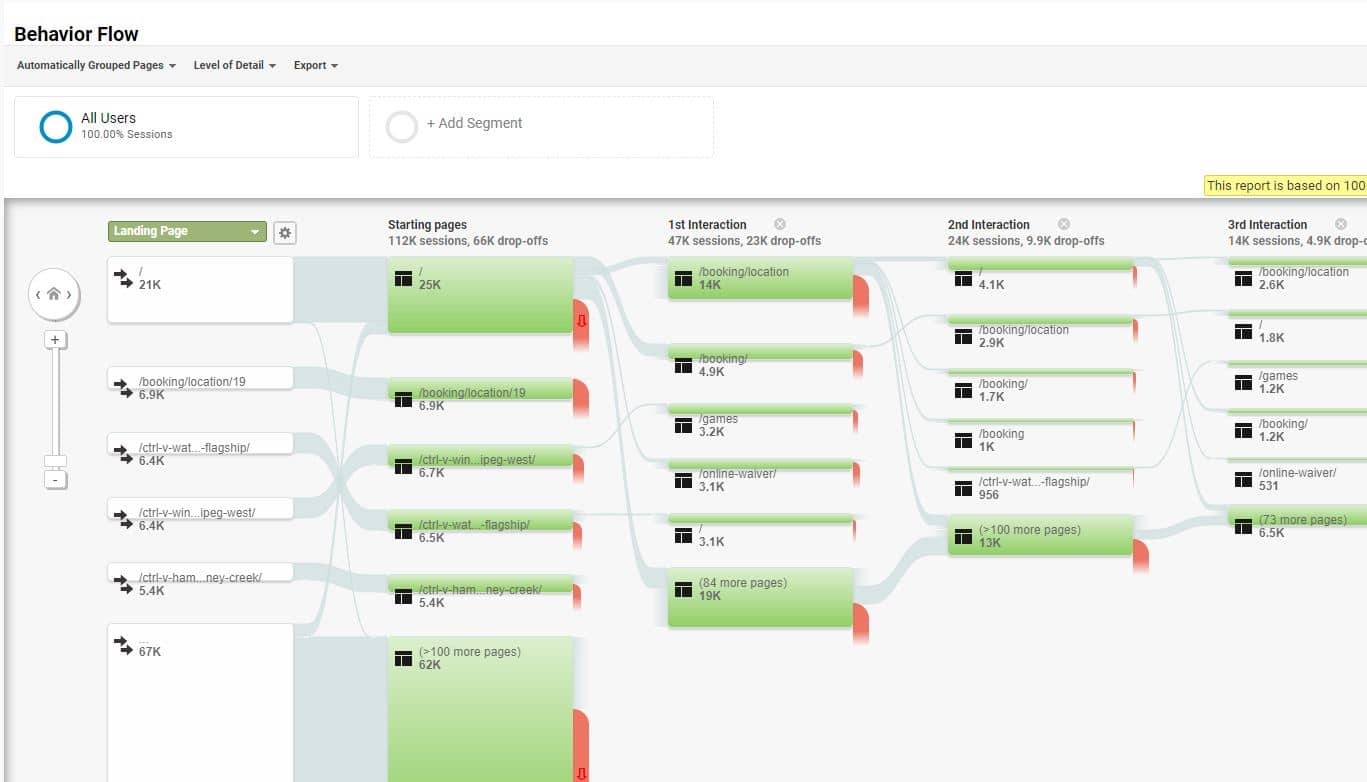
Task: Click the home navigation icon
Action: click(54, 294)
